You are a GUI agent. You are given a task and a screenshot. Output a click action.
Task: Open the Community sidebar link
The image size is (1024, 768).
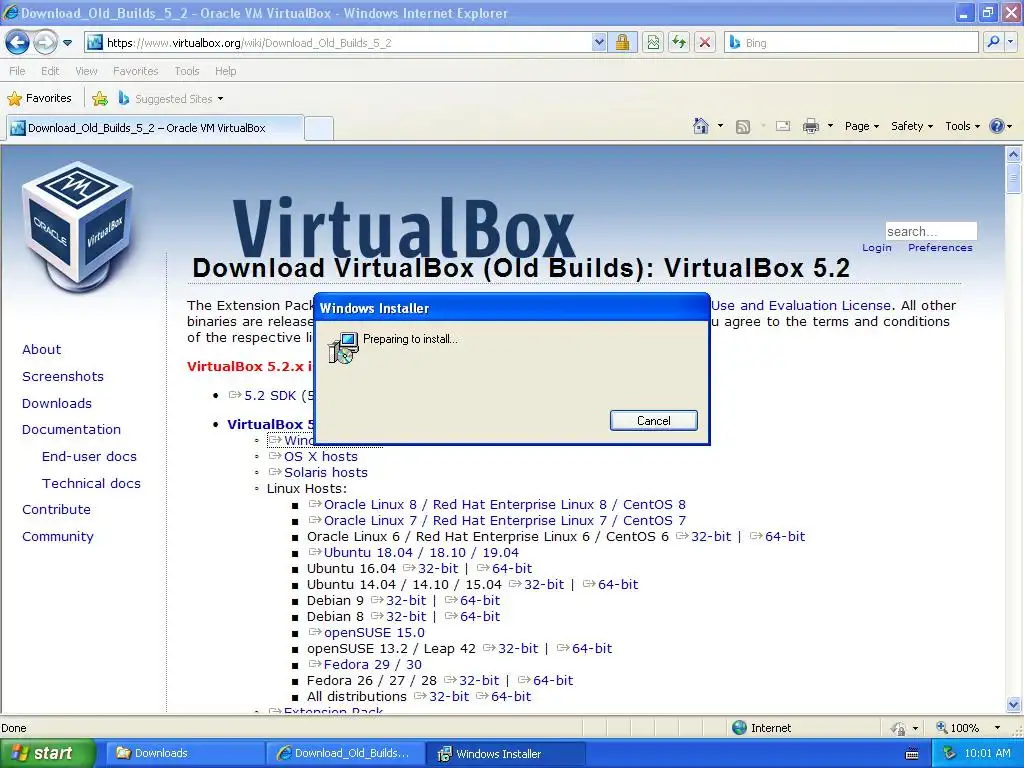[x=57, y=536]
